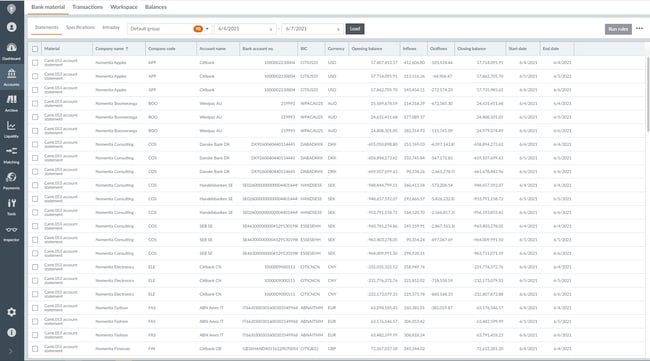Sort by Bank account no. column header

tap(258, 49)
